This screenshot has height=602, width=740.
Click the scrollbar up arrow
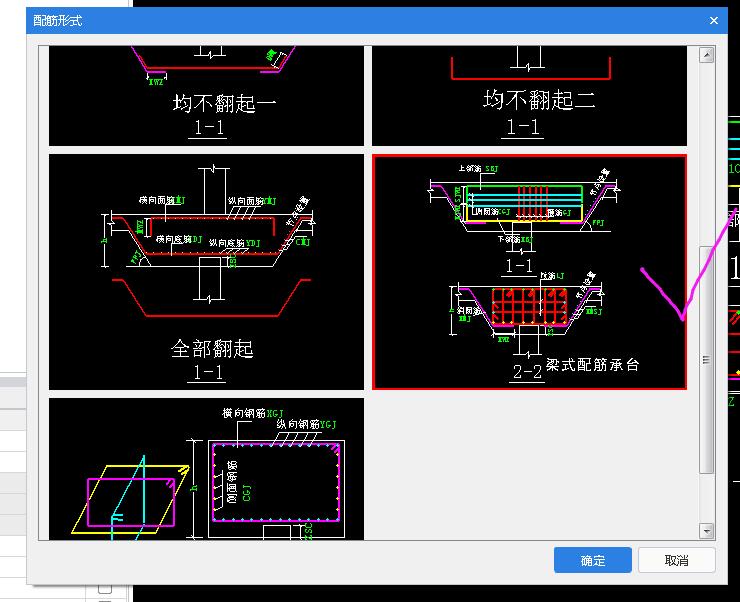tap(706, 55)
